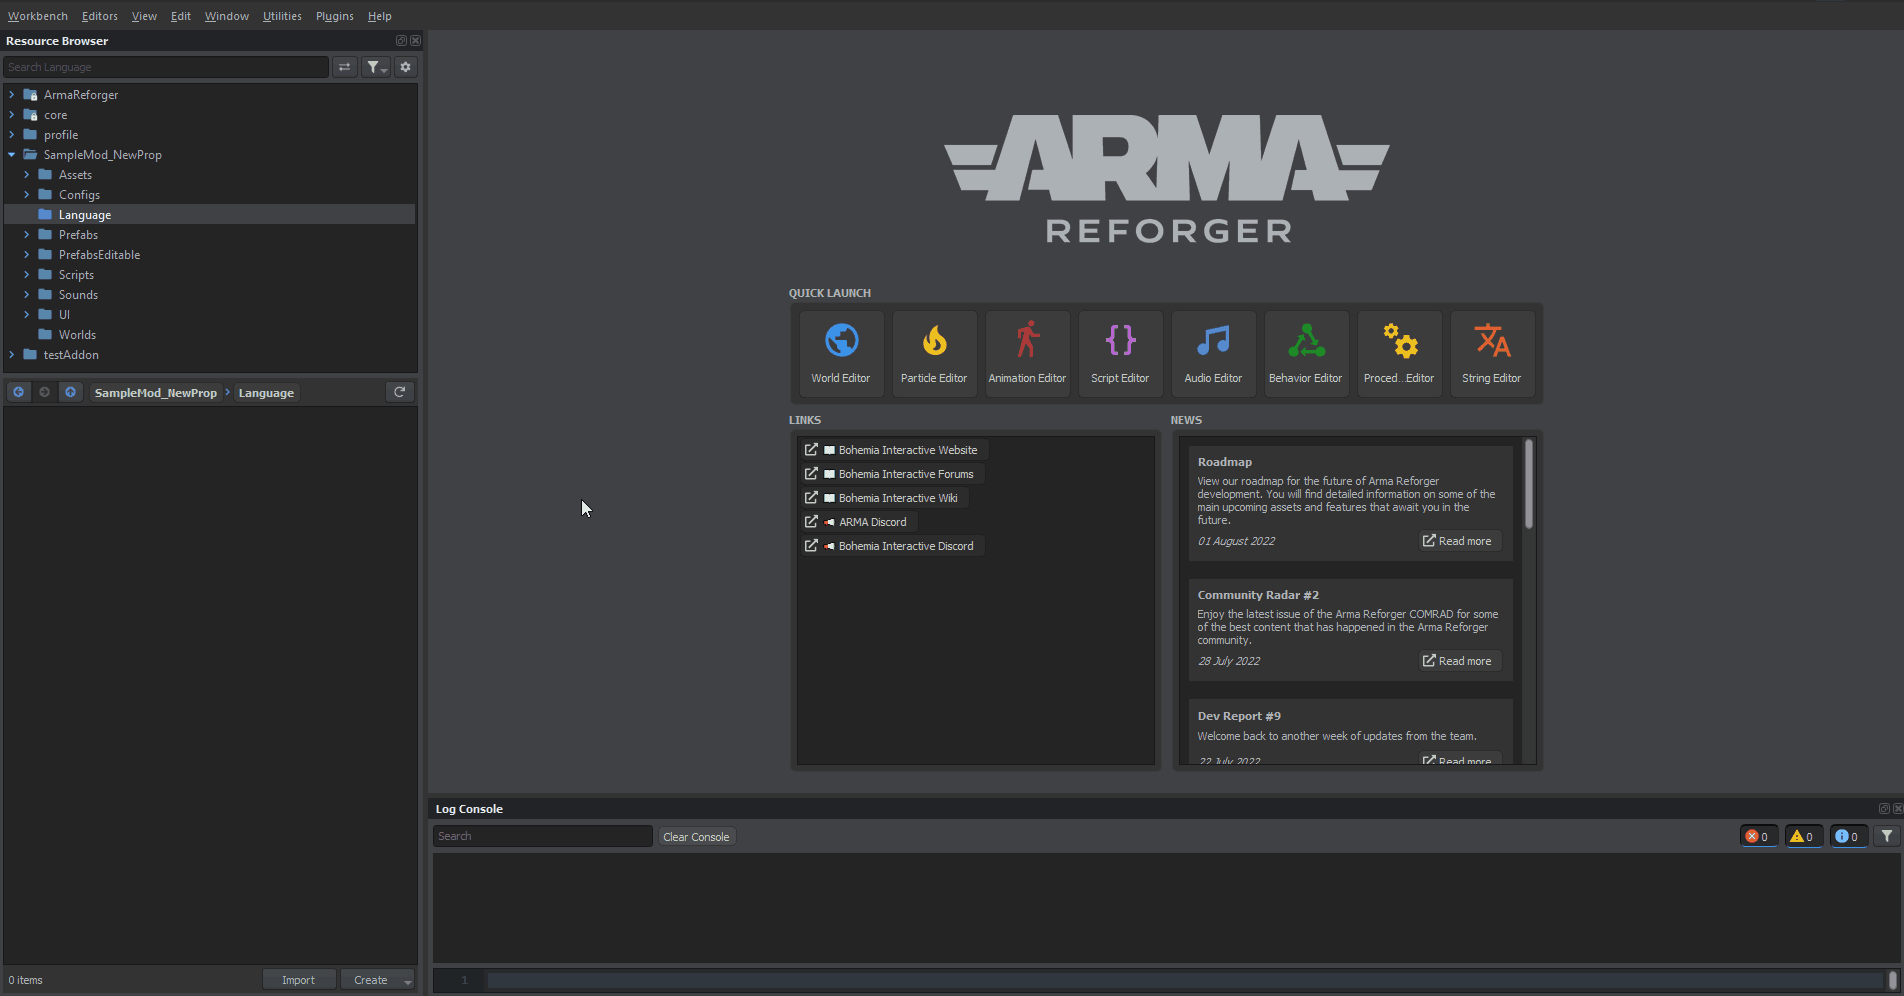
Task: Click the news panel scrollbar
Action: coord(1528,484)
